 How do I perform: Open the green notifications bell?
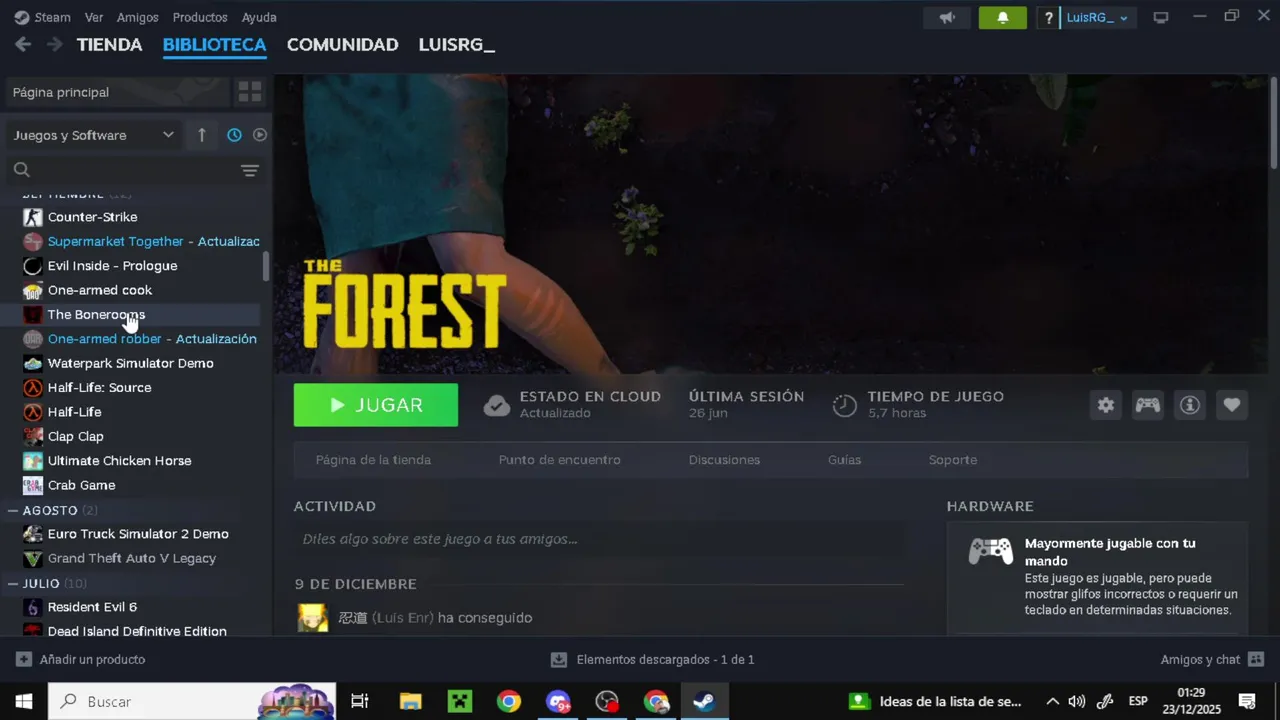point(1002,18)
